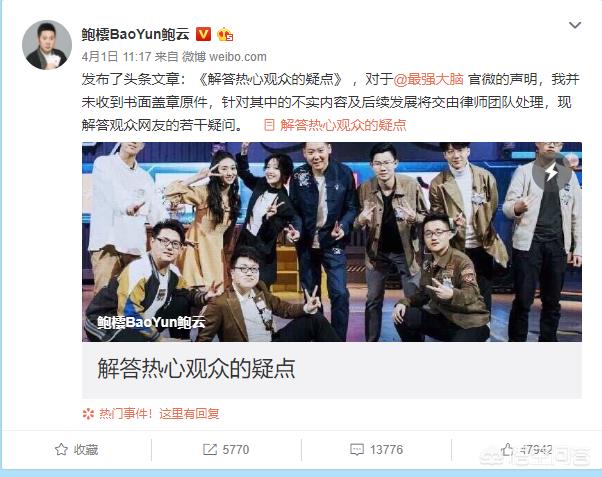Open 鮑橒BaoYun鲍云 username link

136,35
